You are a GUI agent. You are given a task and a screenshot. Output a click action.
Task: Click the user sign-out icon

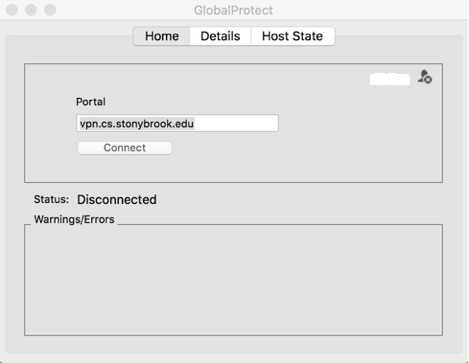tap(425, 77)
